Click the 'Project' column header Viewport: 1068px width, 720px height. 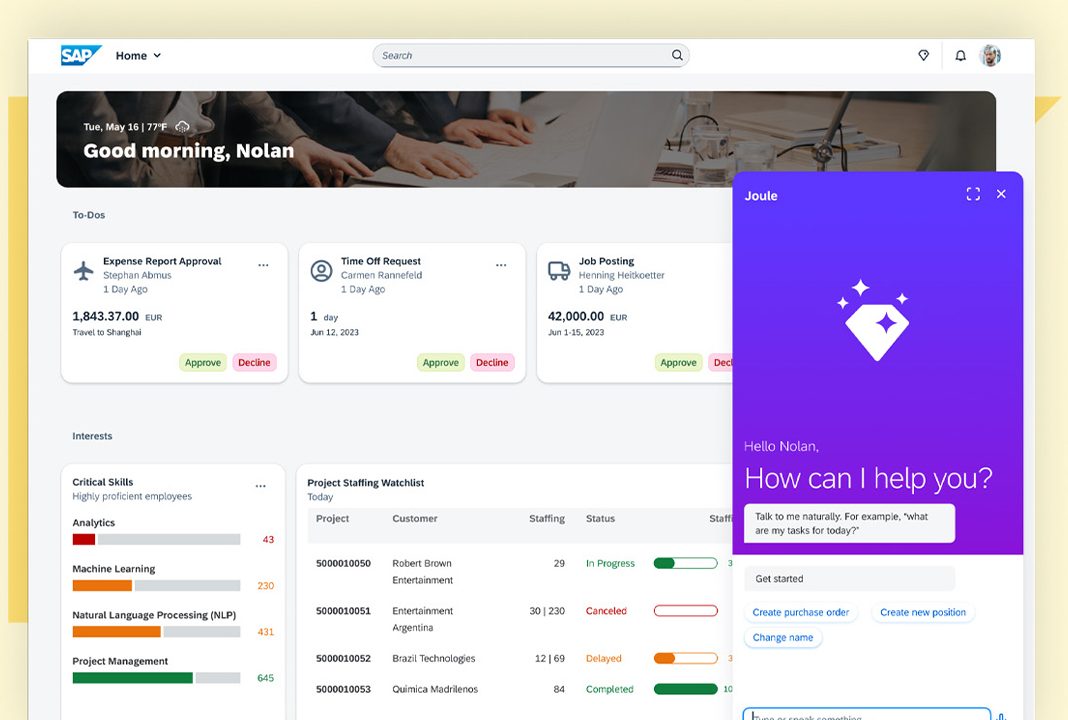[332, 518]
